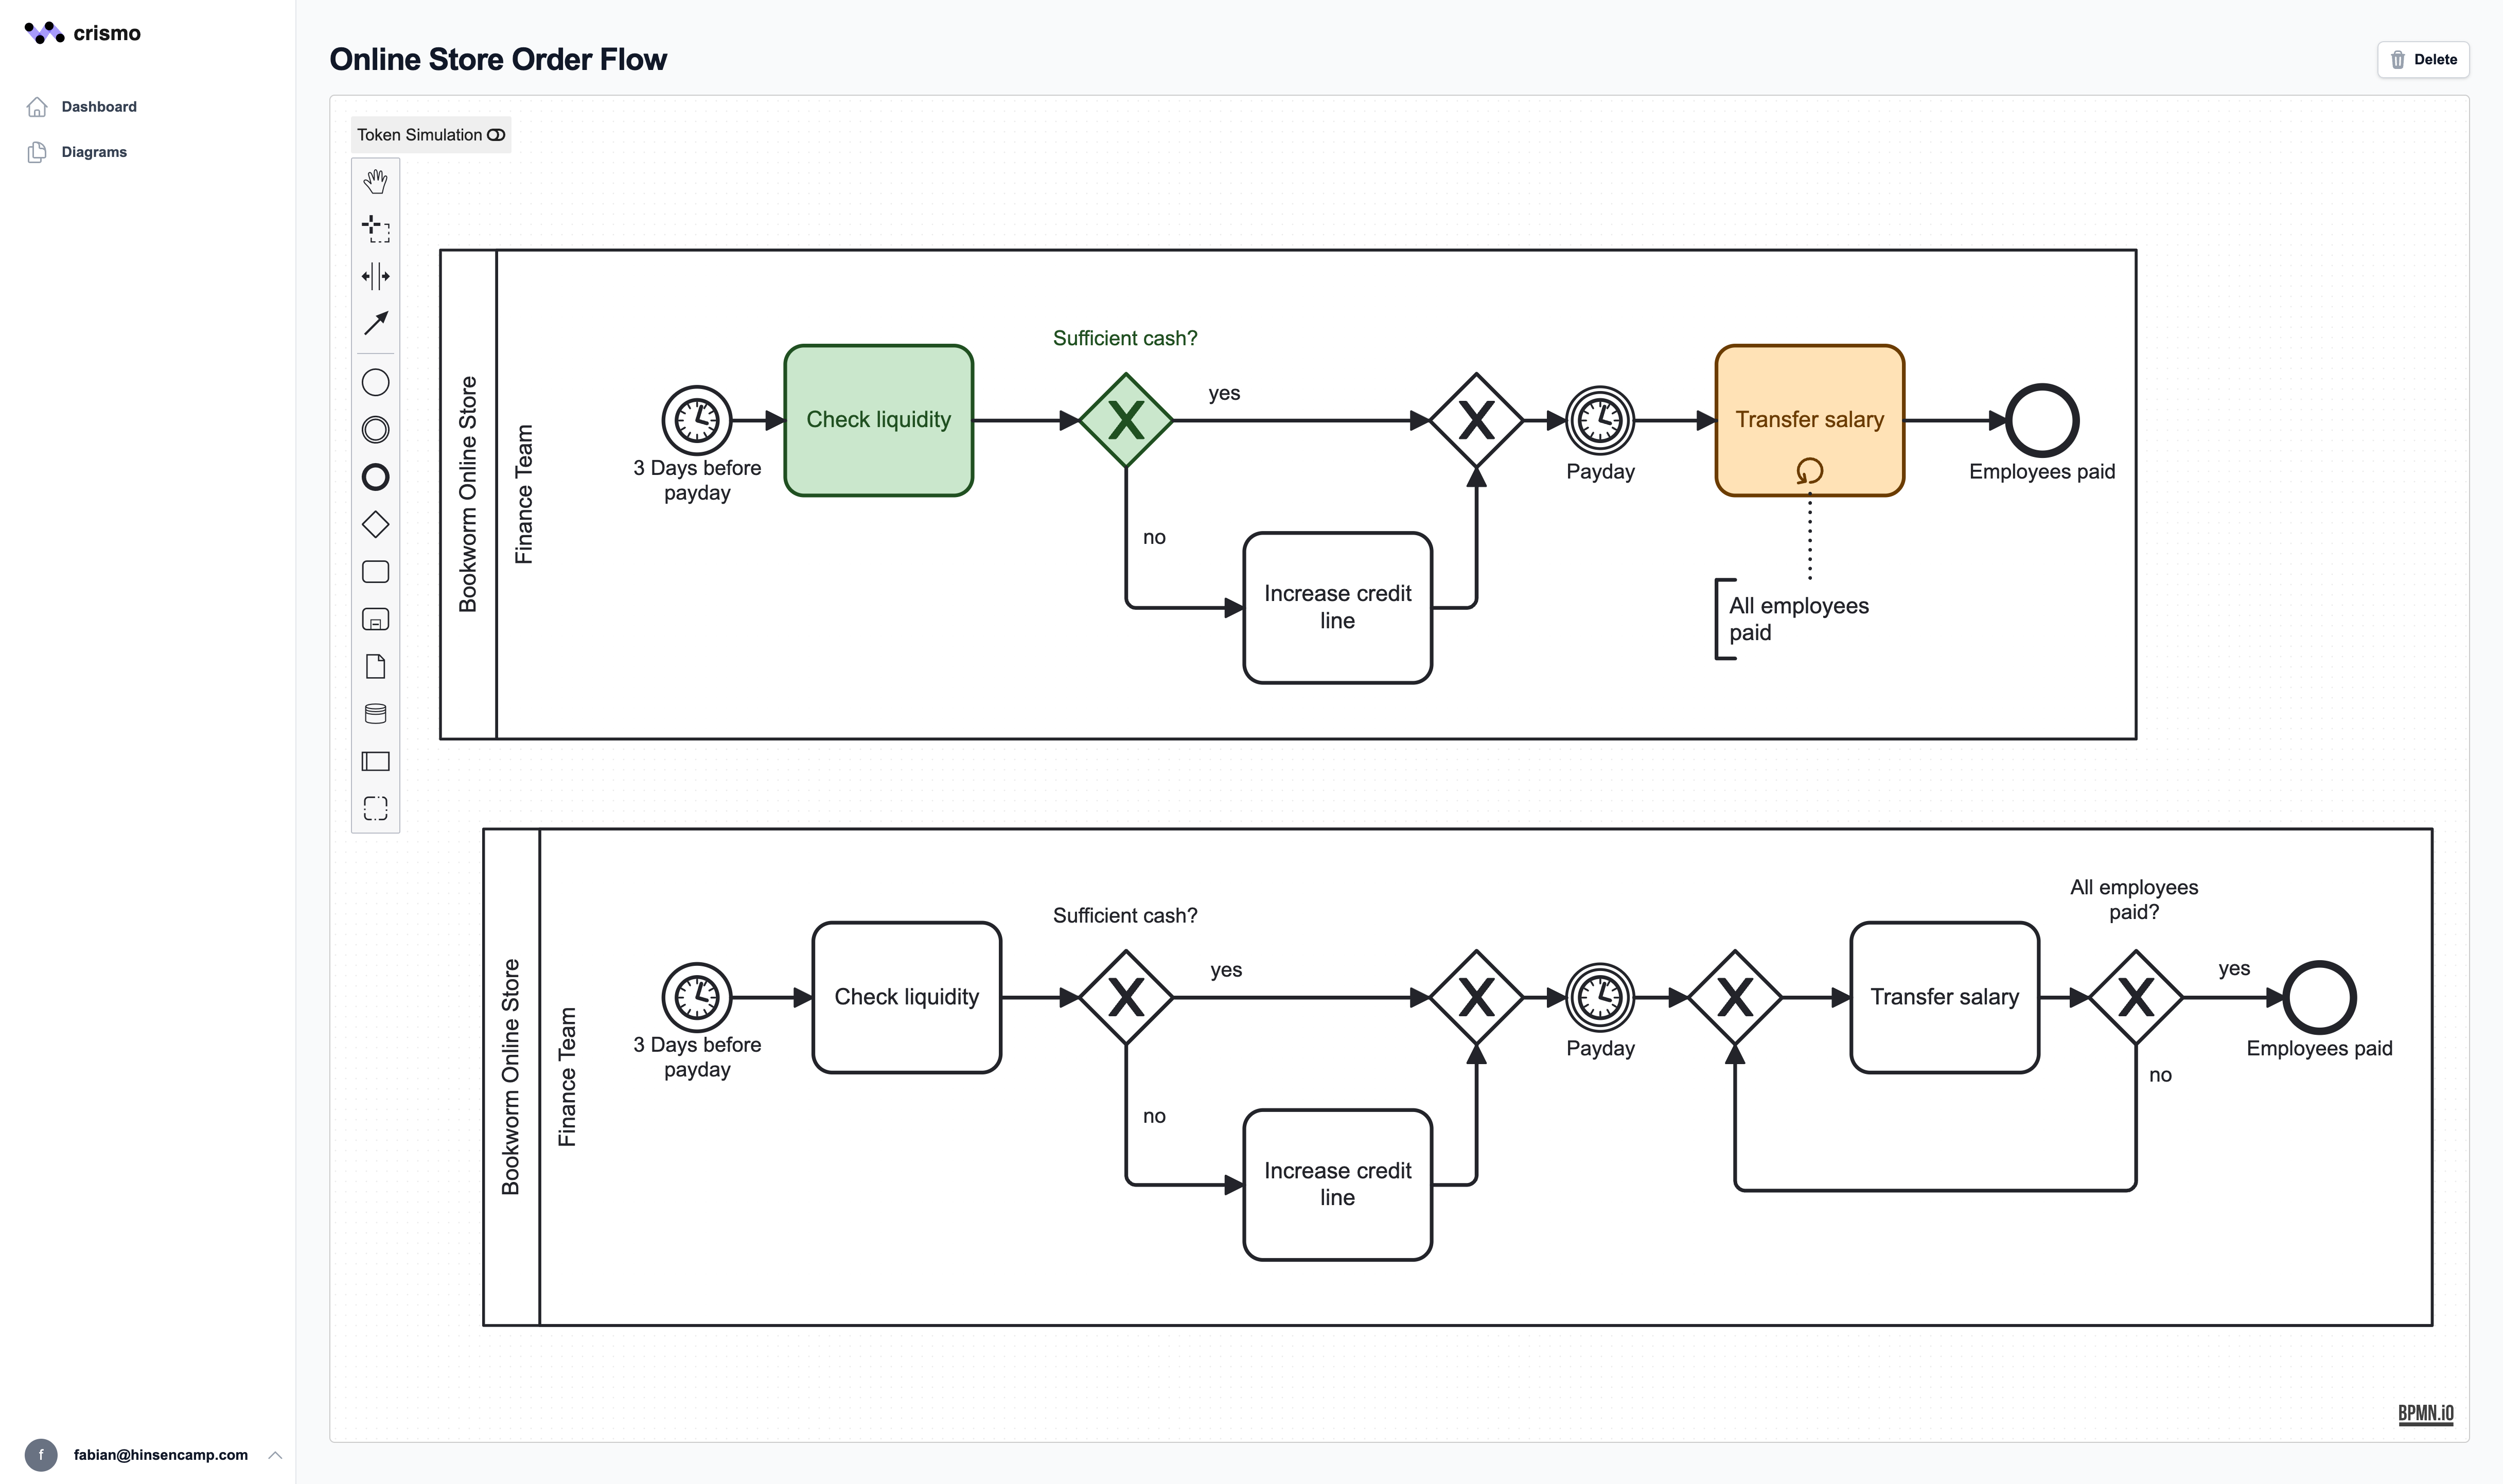
Task: Expand the user account menu chevron
Action: click(x=275, y=1455)
